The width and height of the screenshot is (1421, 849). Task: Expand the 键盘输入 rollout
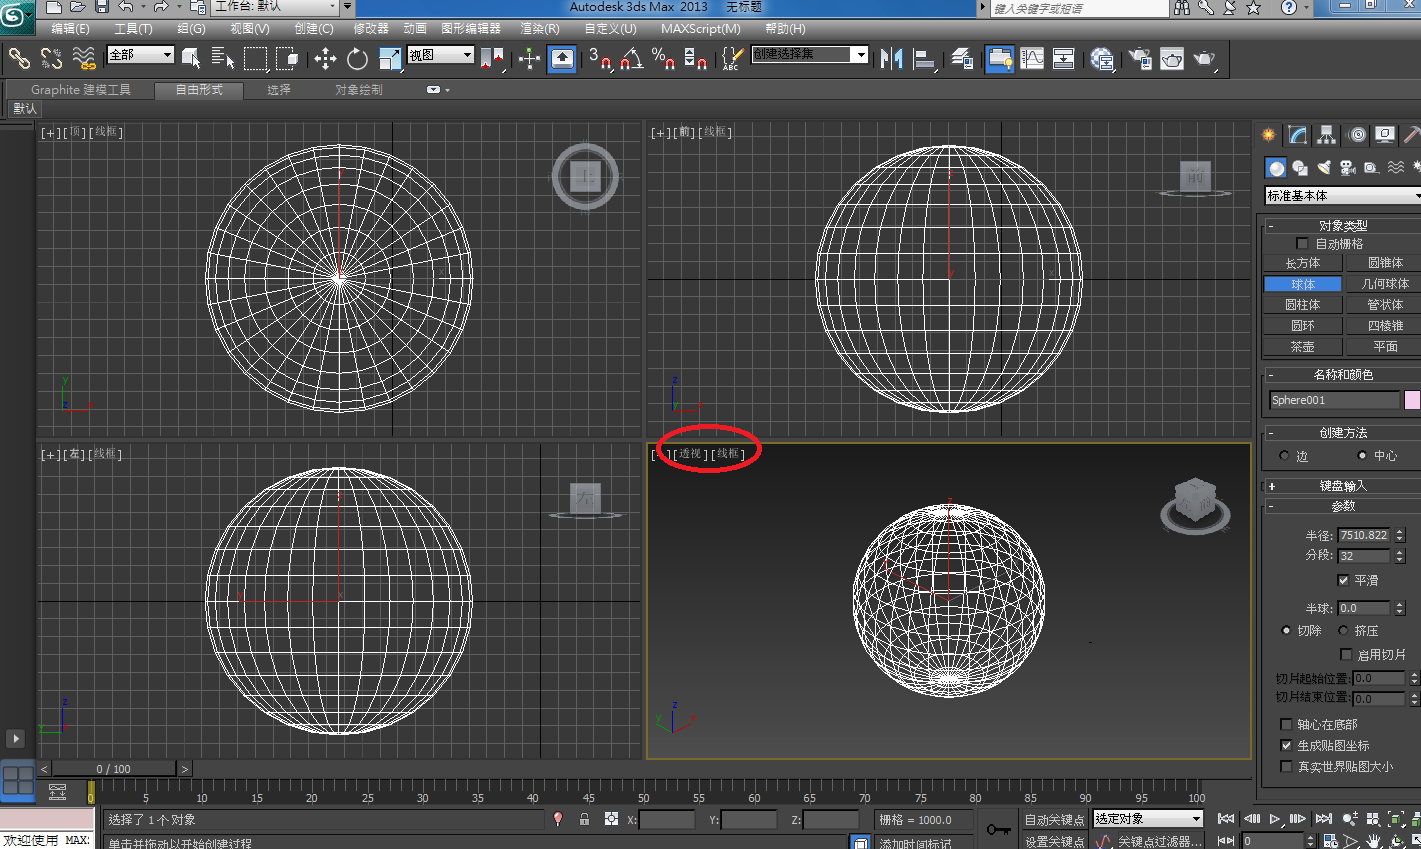click(x=1342, y=486)
